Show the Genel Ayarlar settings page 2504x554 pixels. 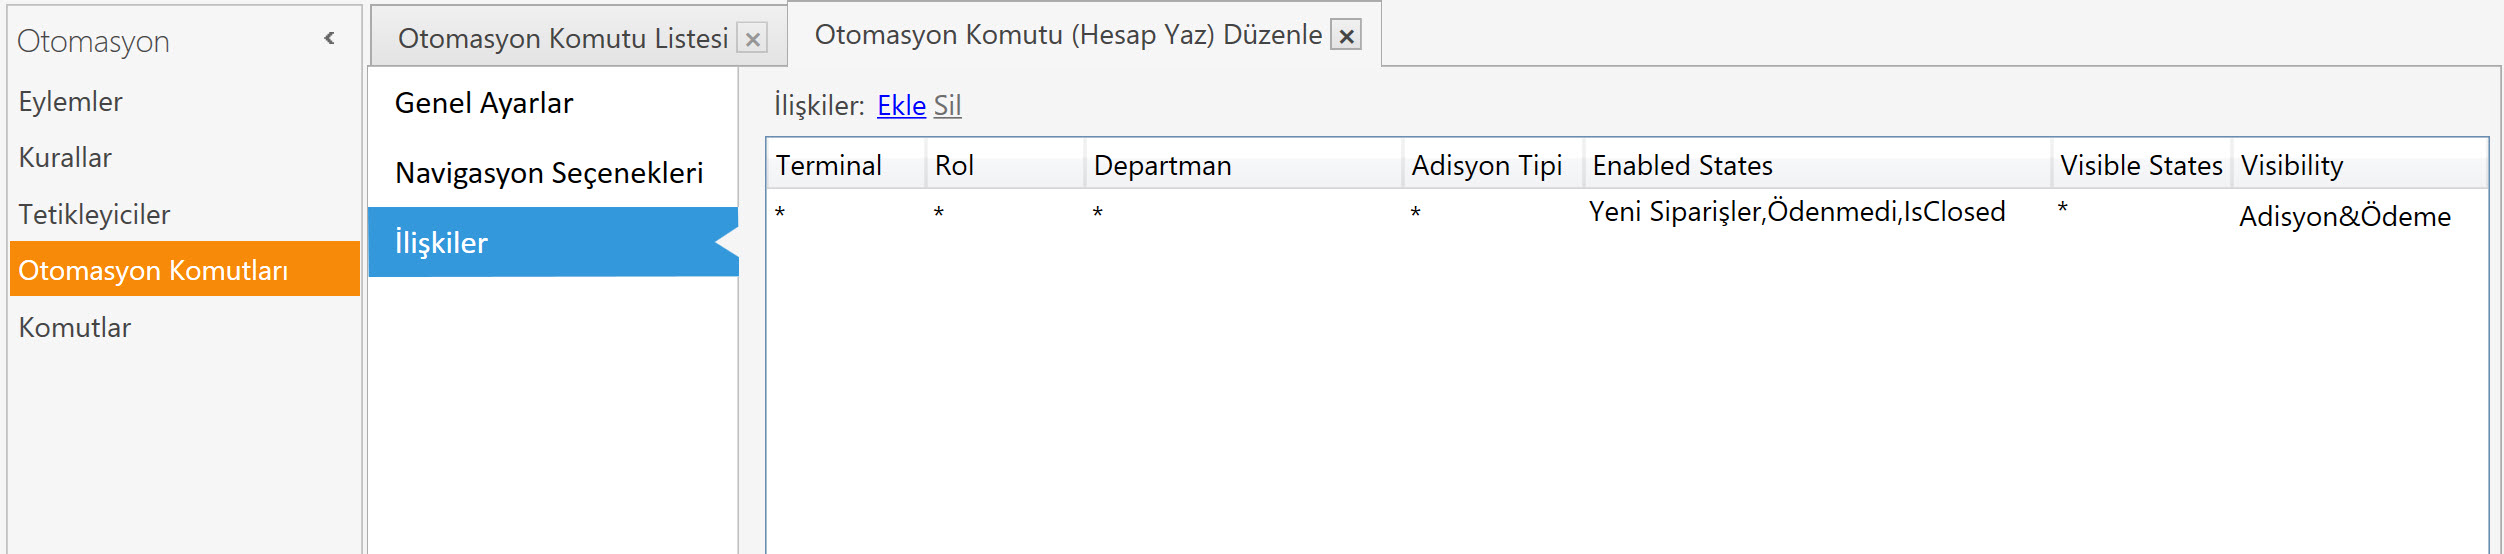484,103
